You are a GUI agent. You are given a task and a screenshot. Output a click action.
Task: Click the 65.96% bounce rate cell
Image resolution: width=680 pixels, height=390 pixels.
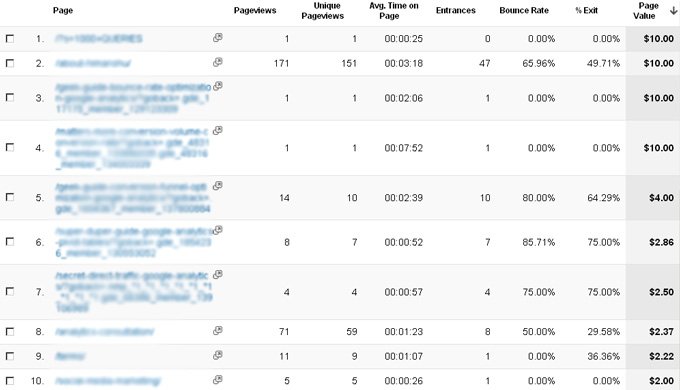[539, 63]
